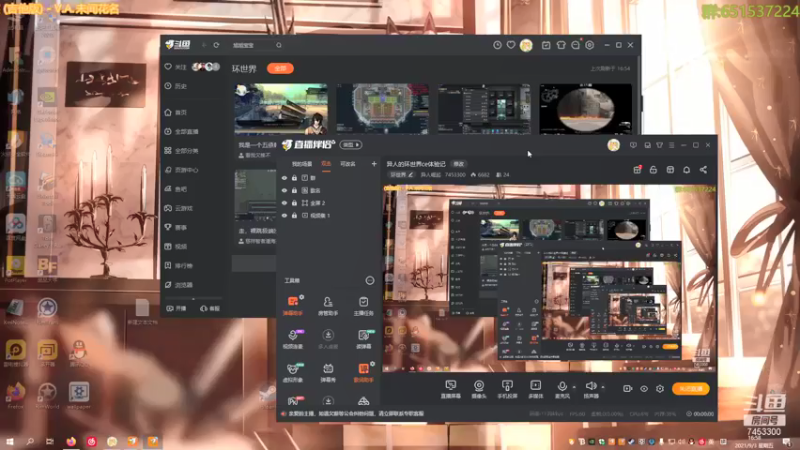Open the Douyu client's settings gear in the toolbar

click(590, 45)
